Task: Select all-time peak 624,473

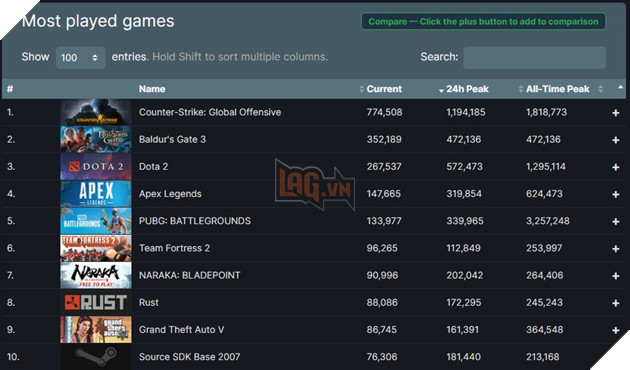Action: pos(544,194)
